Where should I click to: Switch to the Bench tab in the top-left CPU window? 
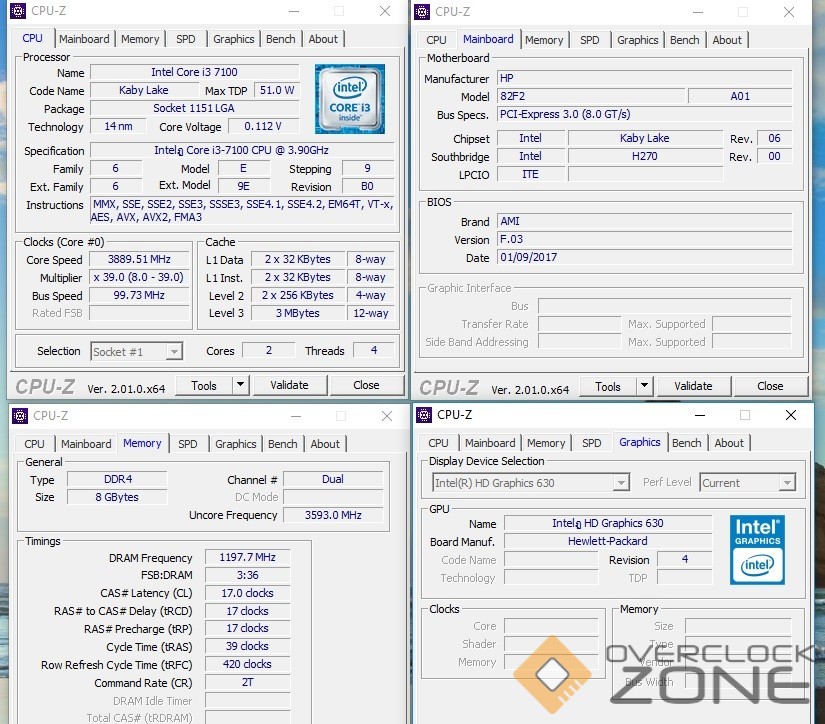pos(281,39)
